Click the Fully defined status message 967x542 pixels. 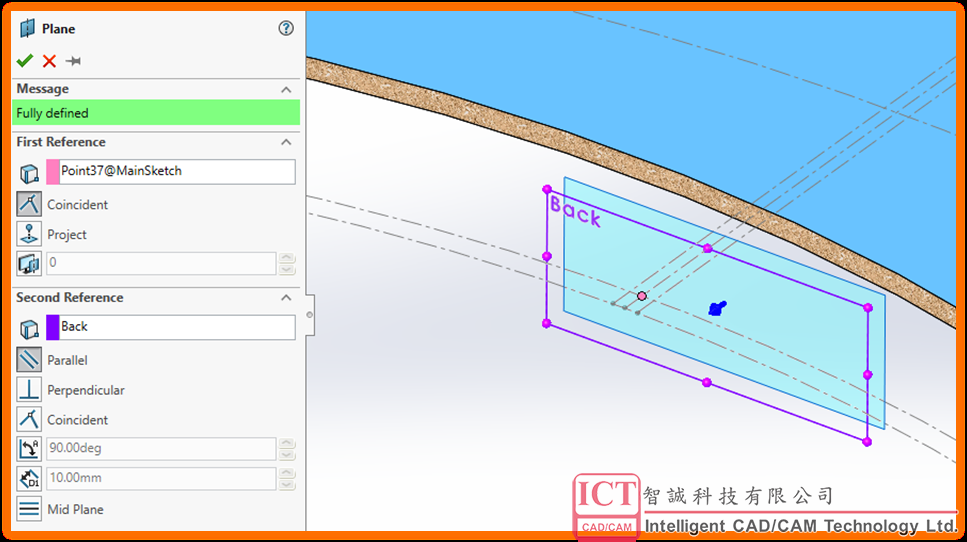[156, 113]
